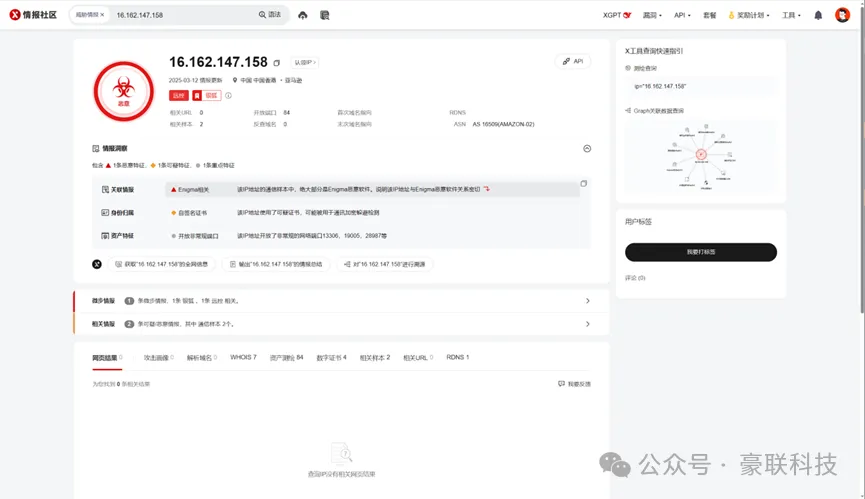Click the 情报社区 logo
The width and height of the screenshot is (865, 499).
(33, 15)
